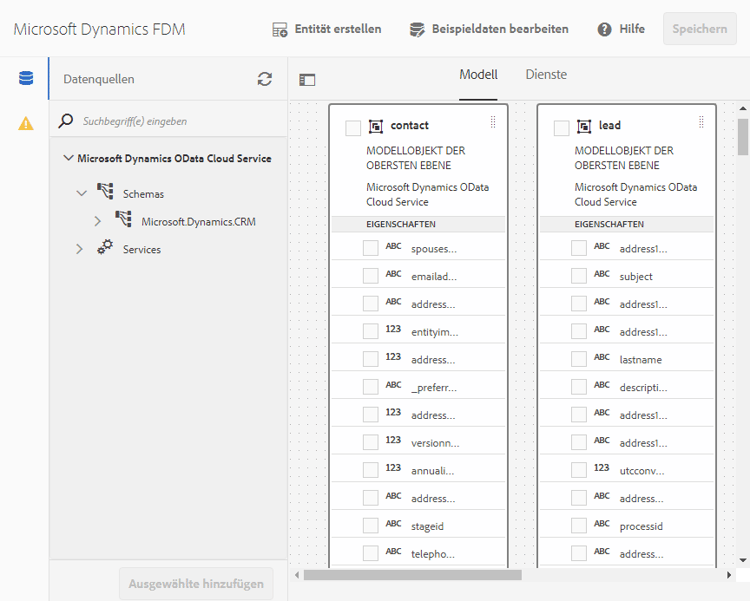Click 123 type icon for utcconv property
Screen dimensions: 750x601
pos(601,468)
